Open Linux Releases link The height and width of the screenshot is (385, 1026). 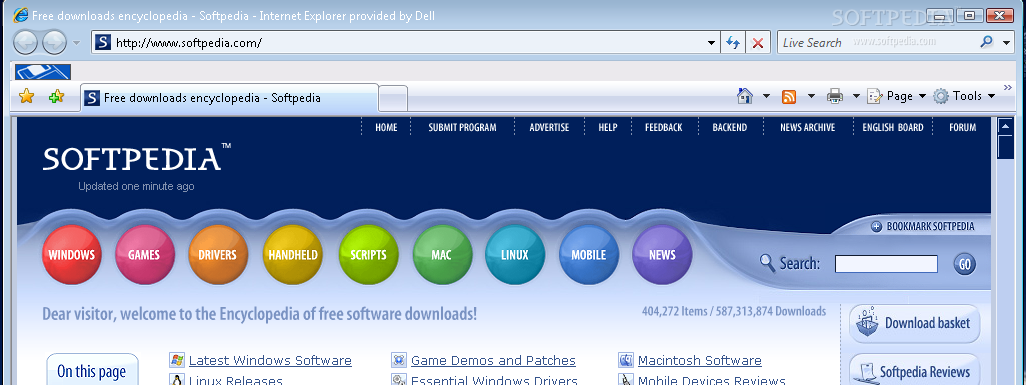click(236, 380)
